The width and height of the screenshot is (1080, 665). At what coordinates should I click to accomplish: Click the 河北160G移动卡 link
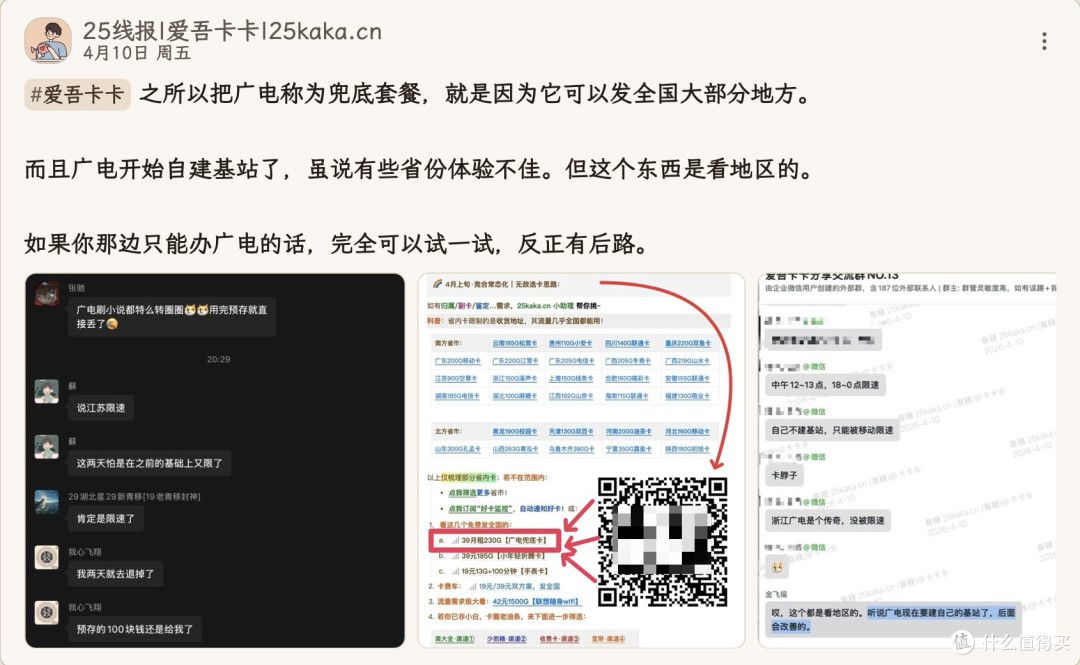click(x=687, y=431)
